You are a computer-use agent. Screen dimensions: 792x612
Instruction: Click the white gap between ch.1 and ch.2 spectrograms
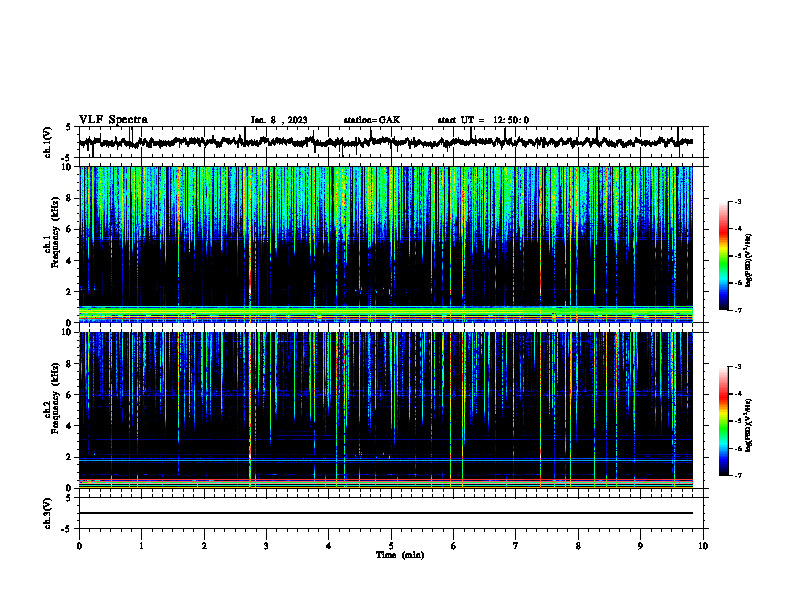(386, 327)
